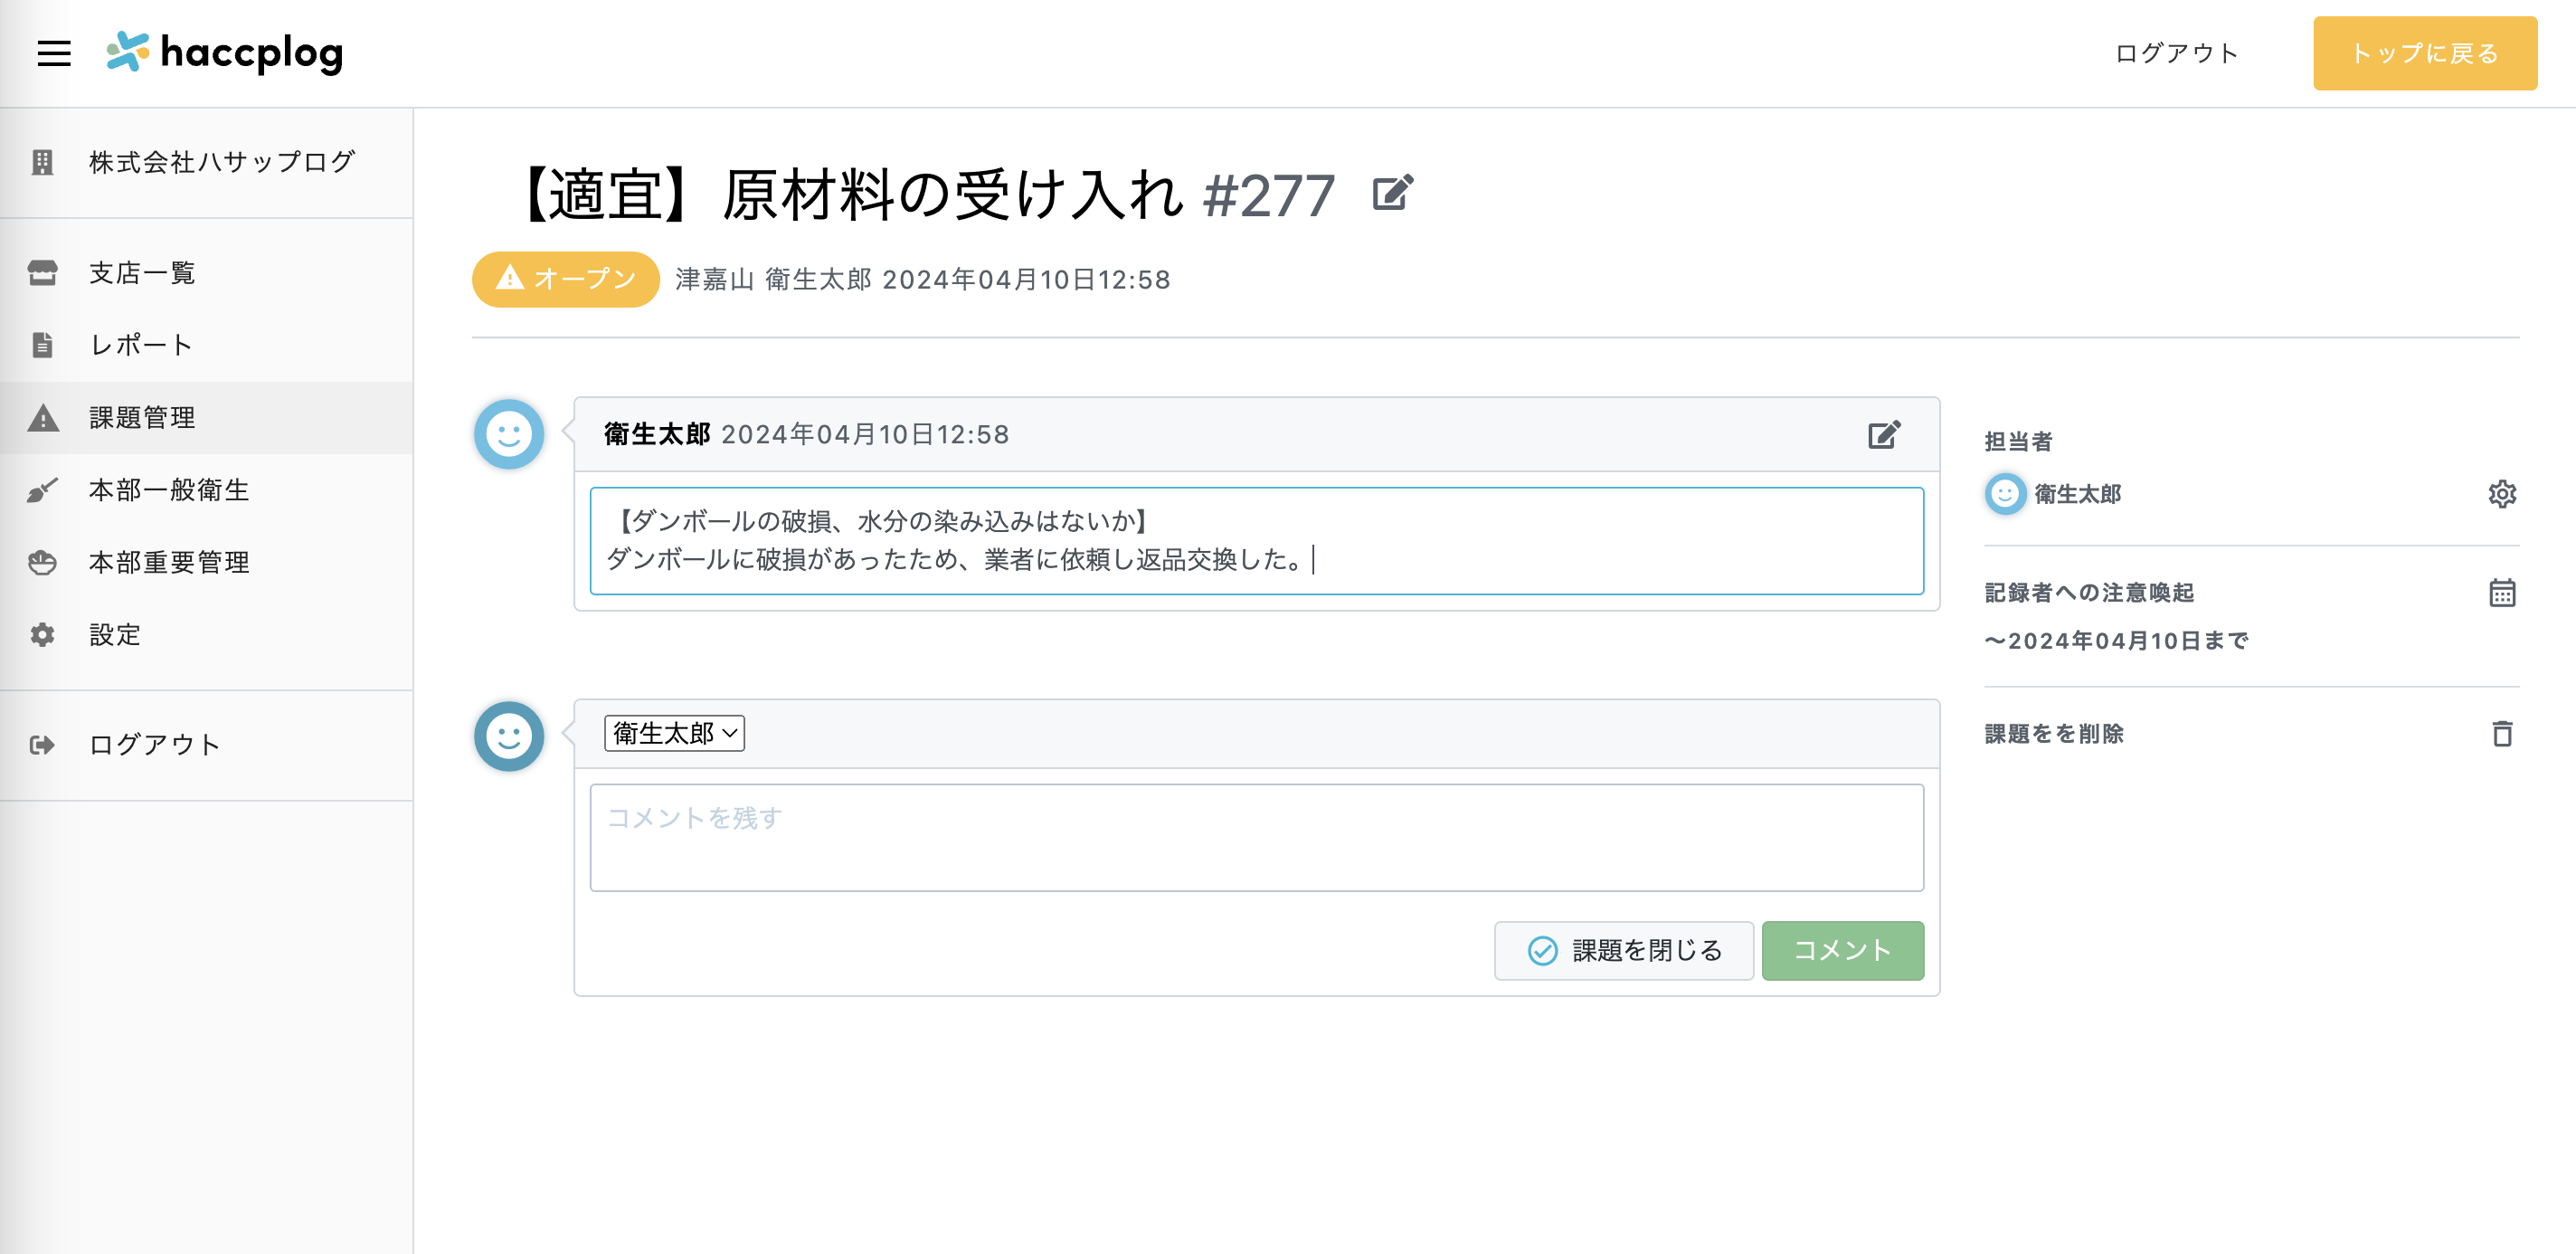Toggle the オープン status badge
Viewport: 2576px width, 1254px height.
[x=564, y=280]
